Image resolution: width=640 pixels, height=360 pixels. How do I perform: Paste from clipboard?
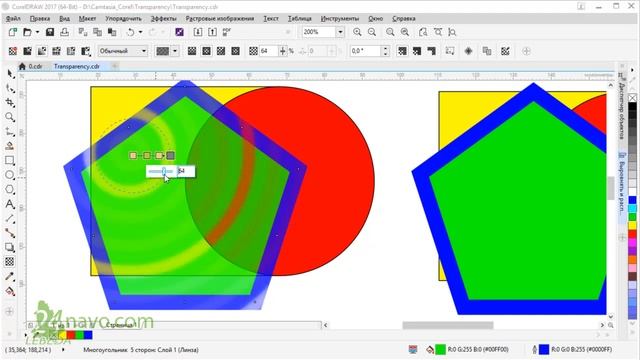tap(112, 32)
